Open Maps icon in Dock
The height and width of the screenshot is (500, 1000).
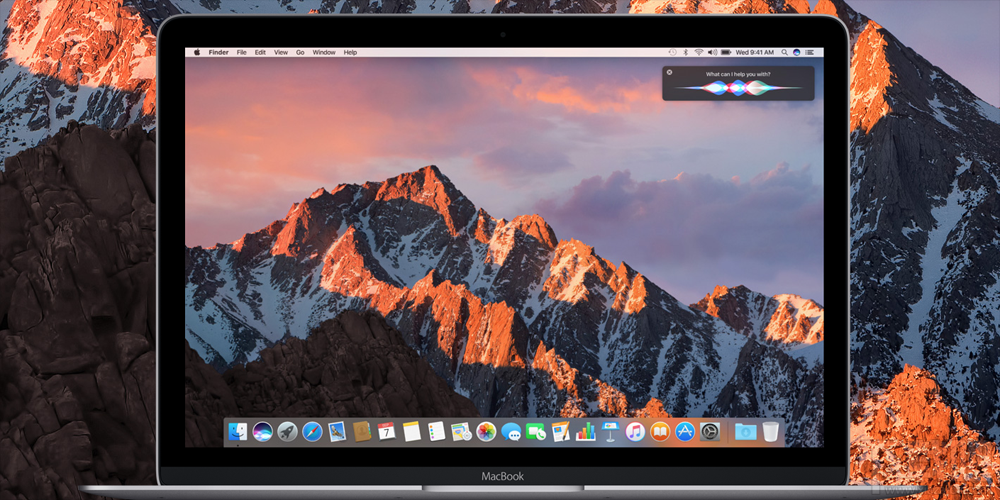[x=461, y=432]
